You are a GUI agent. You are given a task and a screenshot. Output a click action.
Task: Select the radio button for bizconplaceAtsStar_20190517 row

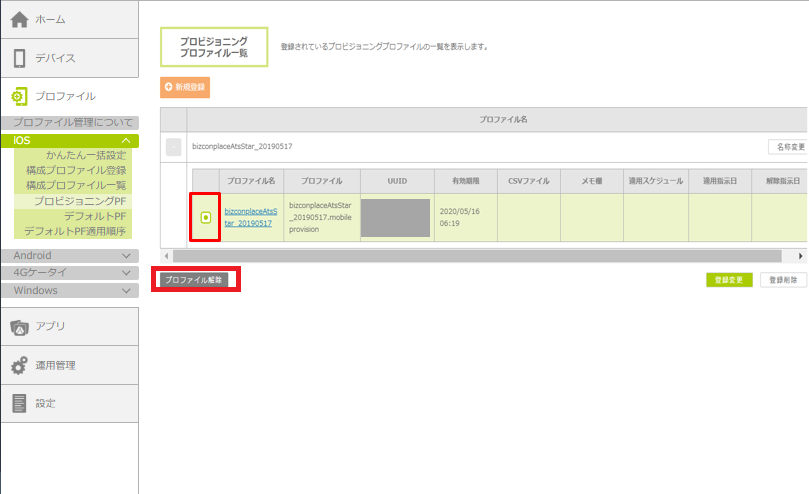(x=205, y=217)
